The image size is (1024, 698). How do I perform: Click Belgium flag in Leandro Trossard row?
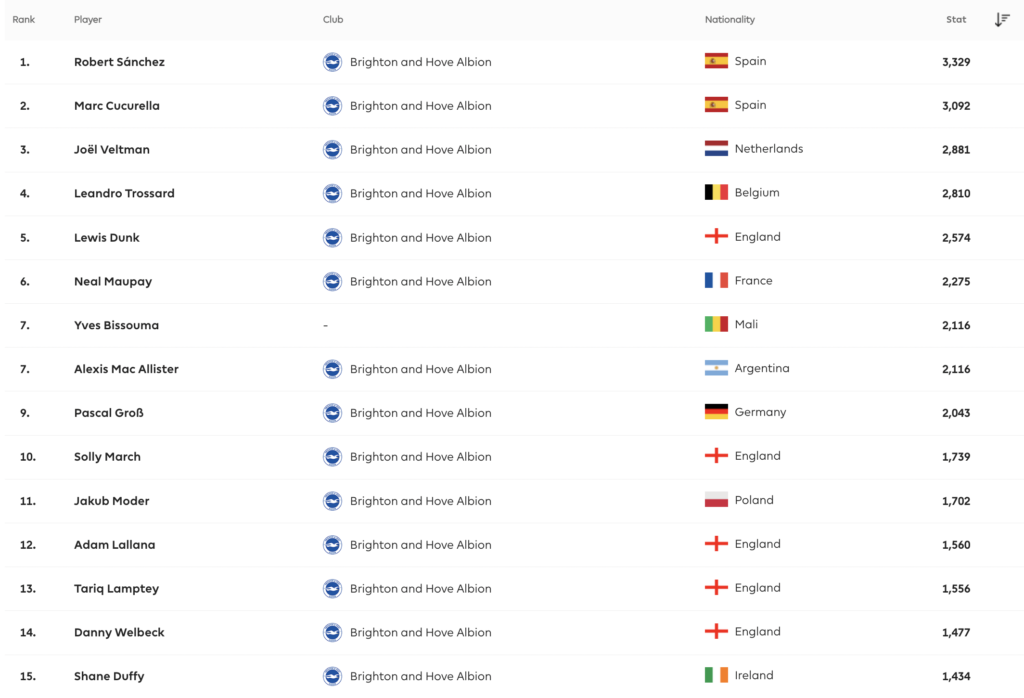pos(716,193)
